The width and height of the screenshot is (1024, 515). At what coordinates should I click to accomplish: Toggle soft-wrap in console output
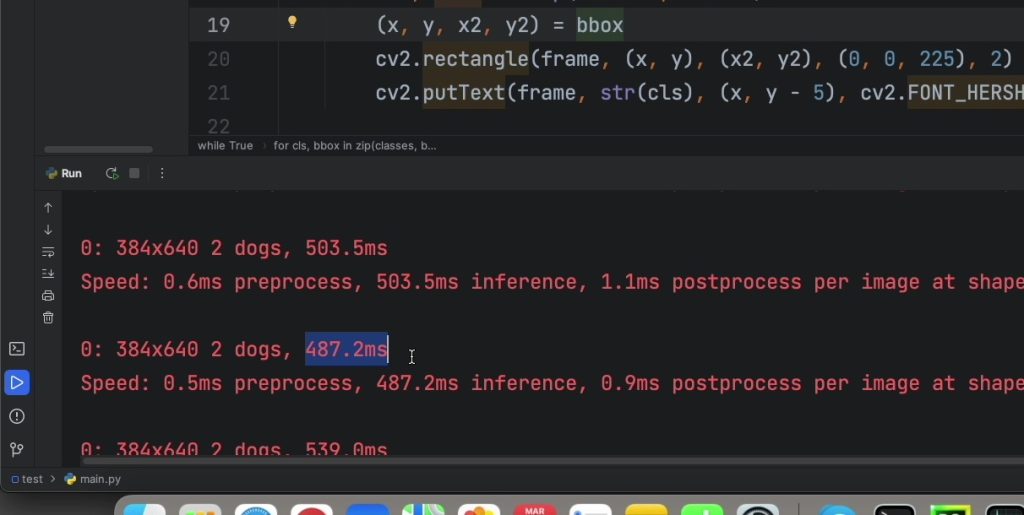click(48, 252)
